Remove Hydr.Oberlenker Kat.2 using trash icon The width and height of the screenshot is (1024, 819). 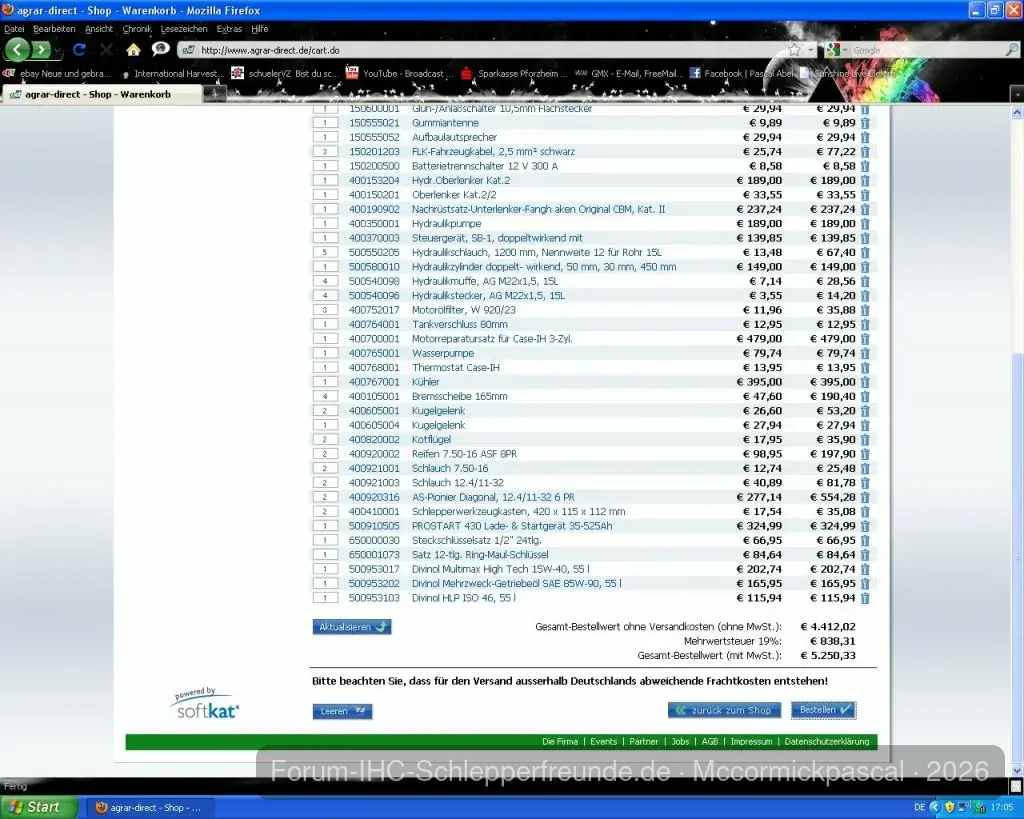[x=865, y=180]
